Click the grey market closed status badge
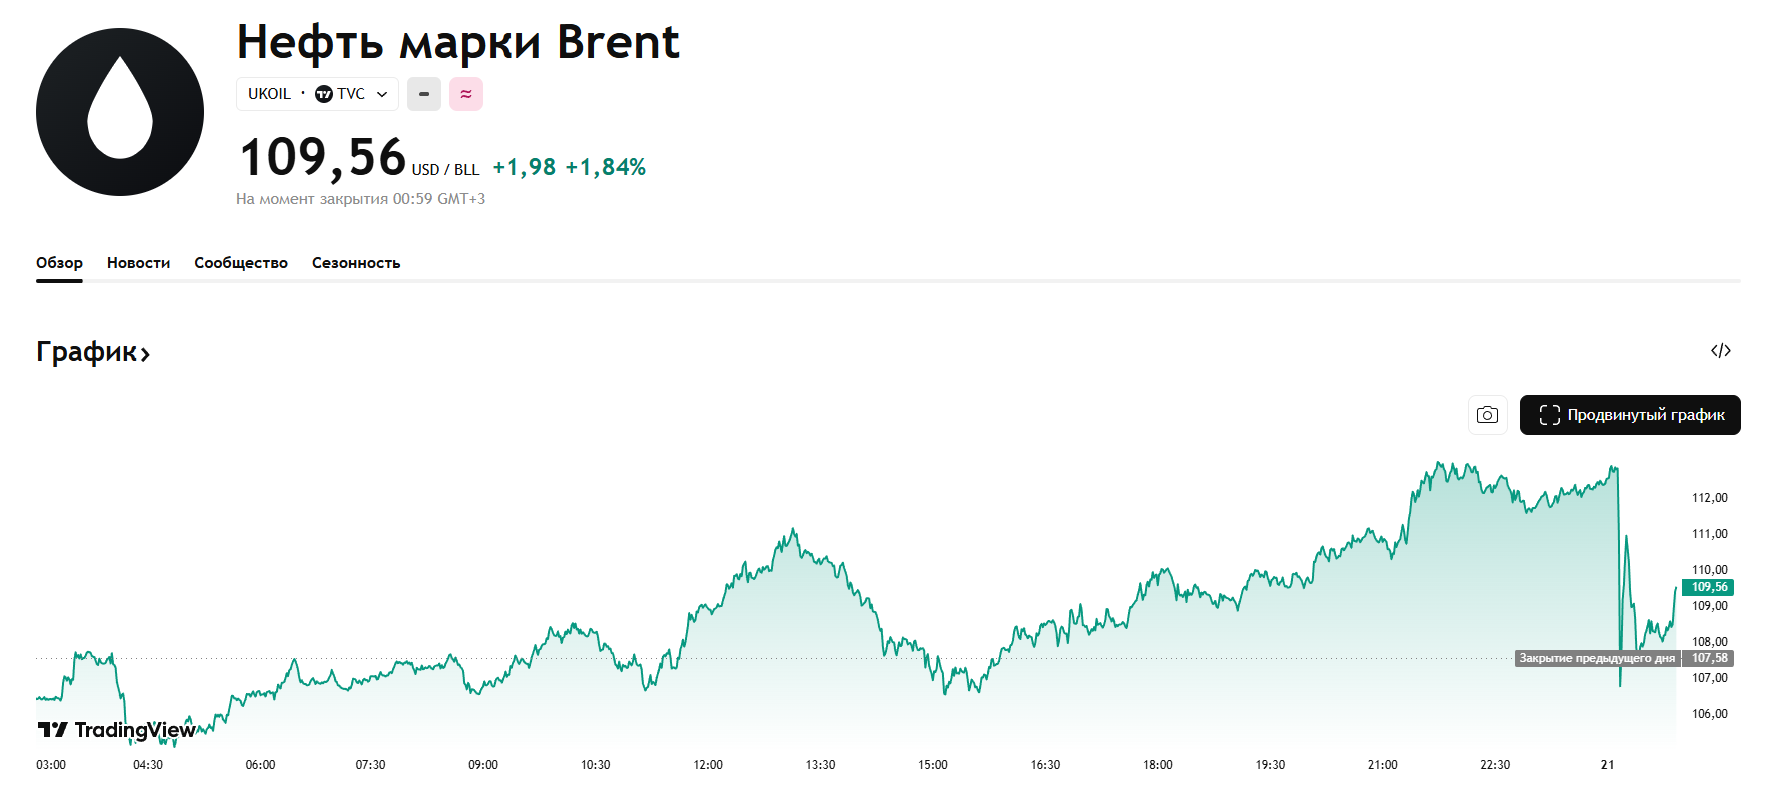 click(424, 94)
